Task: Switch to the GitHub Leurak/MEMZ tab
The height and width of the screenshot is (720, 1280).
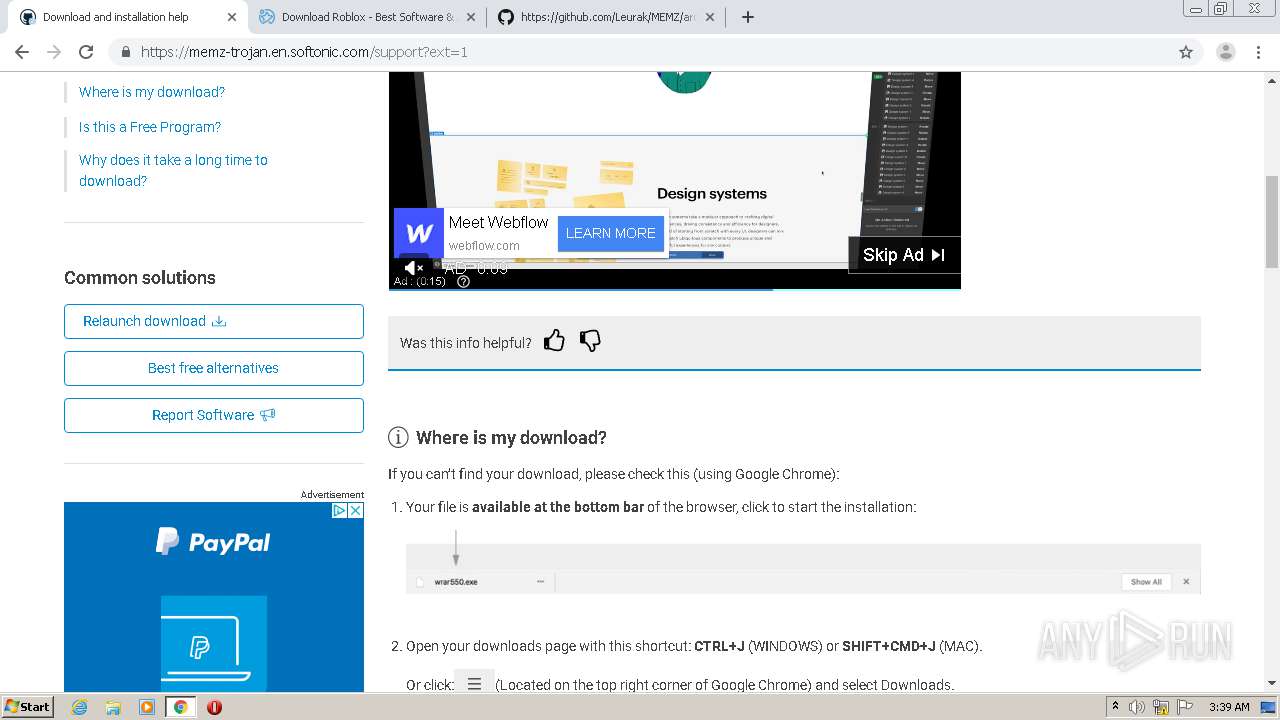Action: pos(606,17)
